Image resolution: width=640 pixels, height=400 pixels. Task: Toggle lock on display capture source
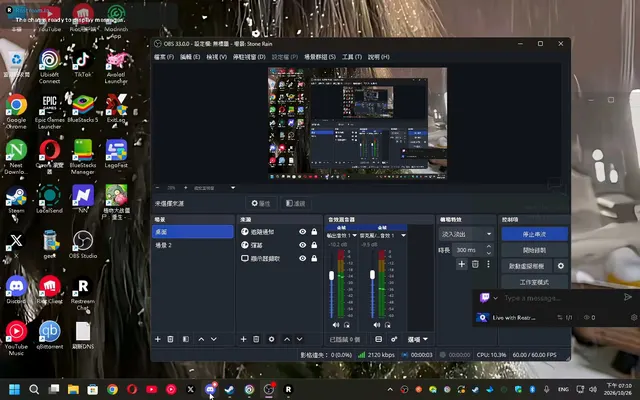click(314, 258)
